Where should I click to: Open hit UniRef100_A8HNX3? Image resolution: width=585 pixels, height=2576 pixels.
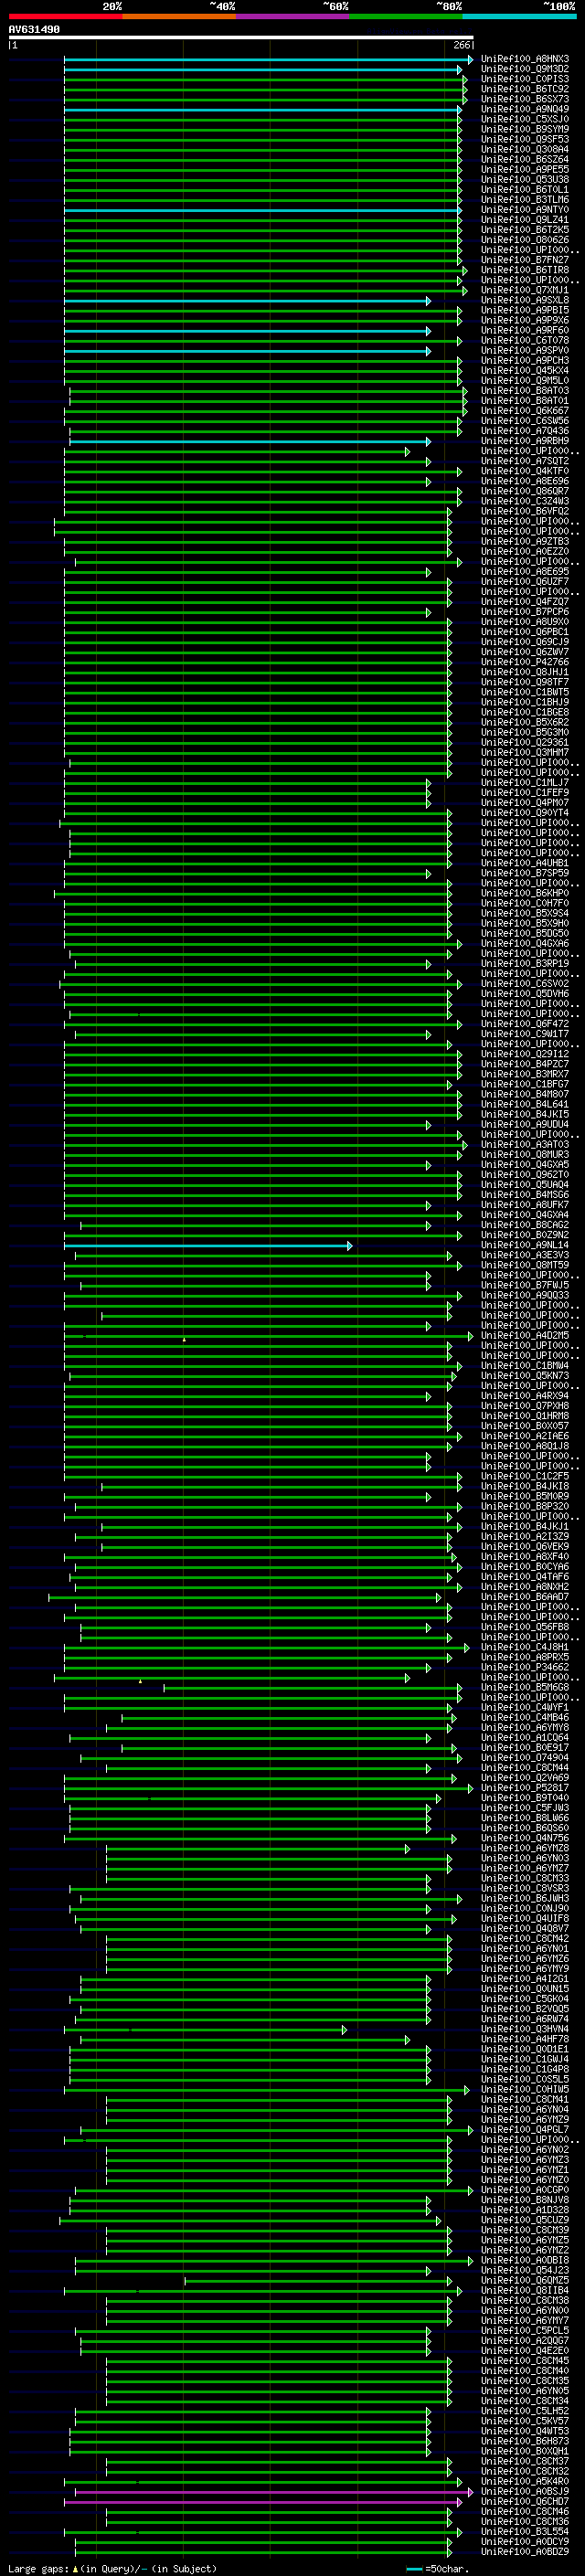tap(525, 59)
